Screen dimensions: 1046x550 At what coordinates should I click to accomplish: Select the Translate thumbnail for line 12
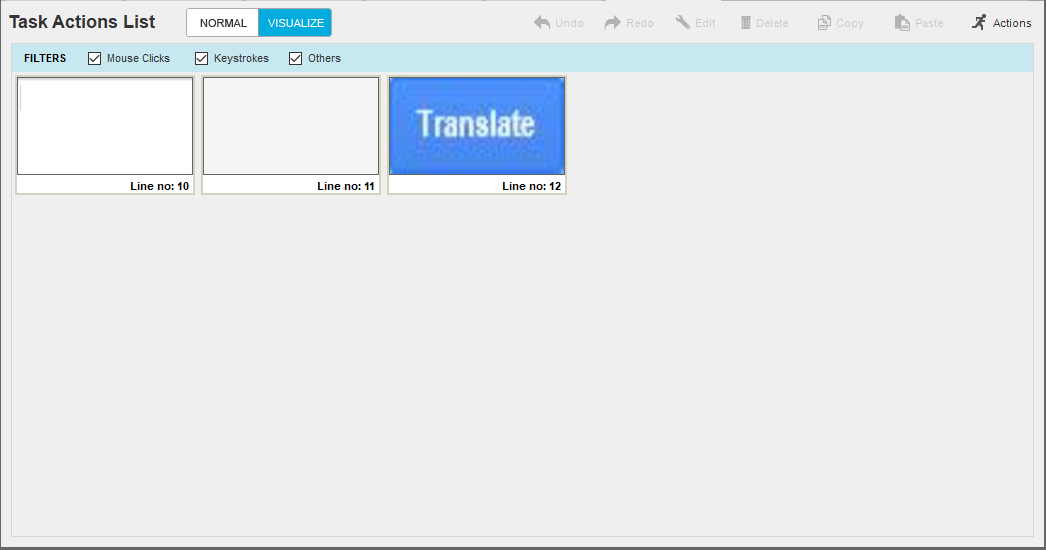477,126
